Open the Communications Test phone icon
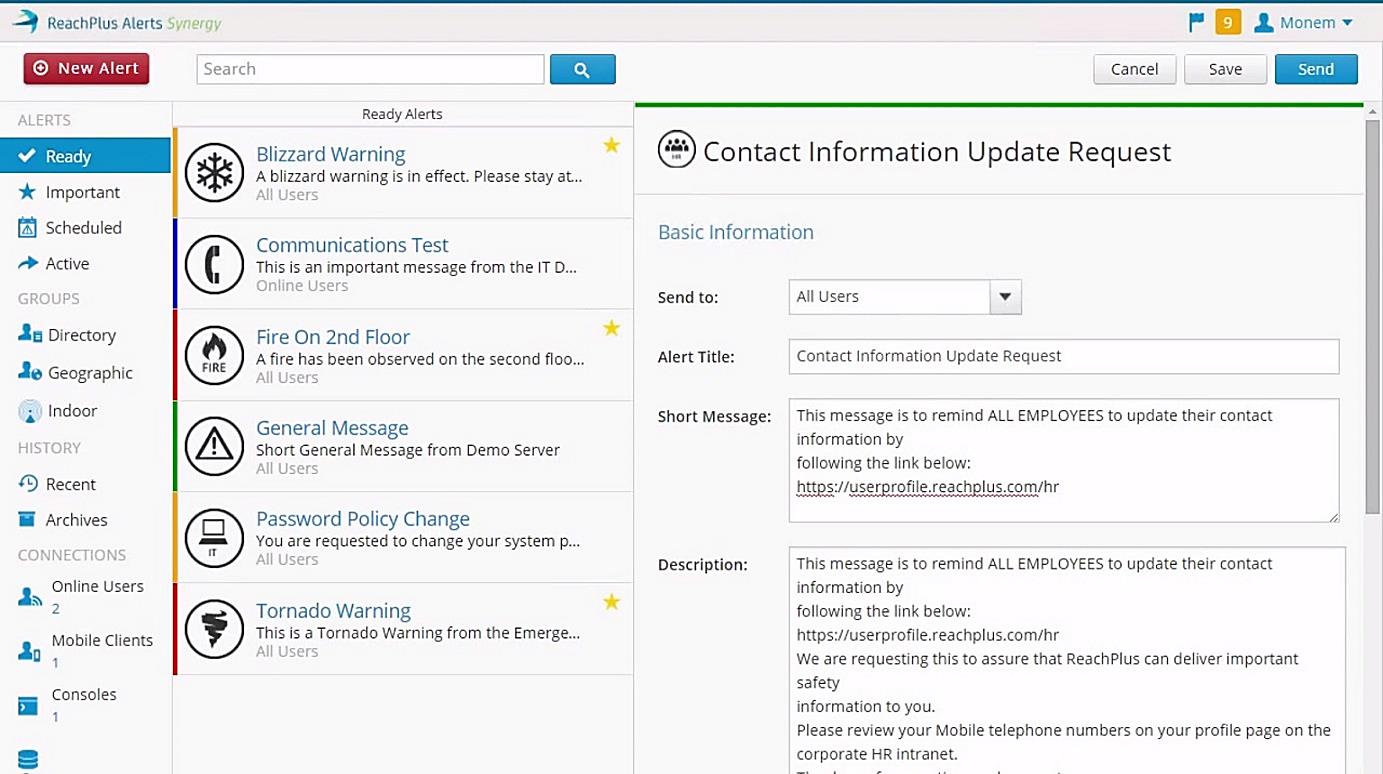1383x774 pixels. click(214, 262)
